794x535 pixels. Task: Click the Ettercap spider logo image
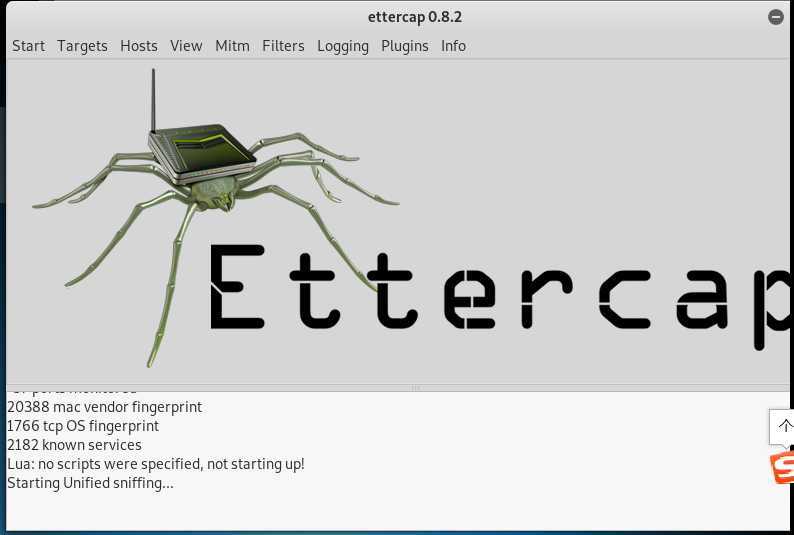coord(215,218)
